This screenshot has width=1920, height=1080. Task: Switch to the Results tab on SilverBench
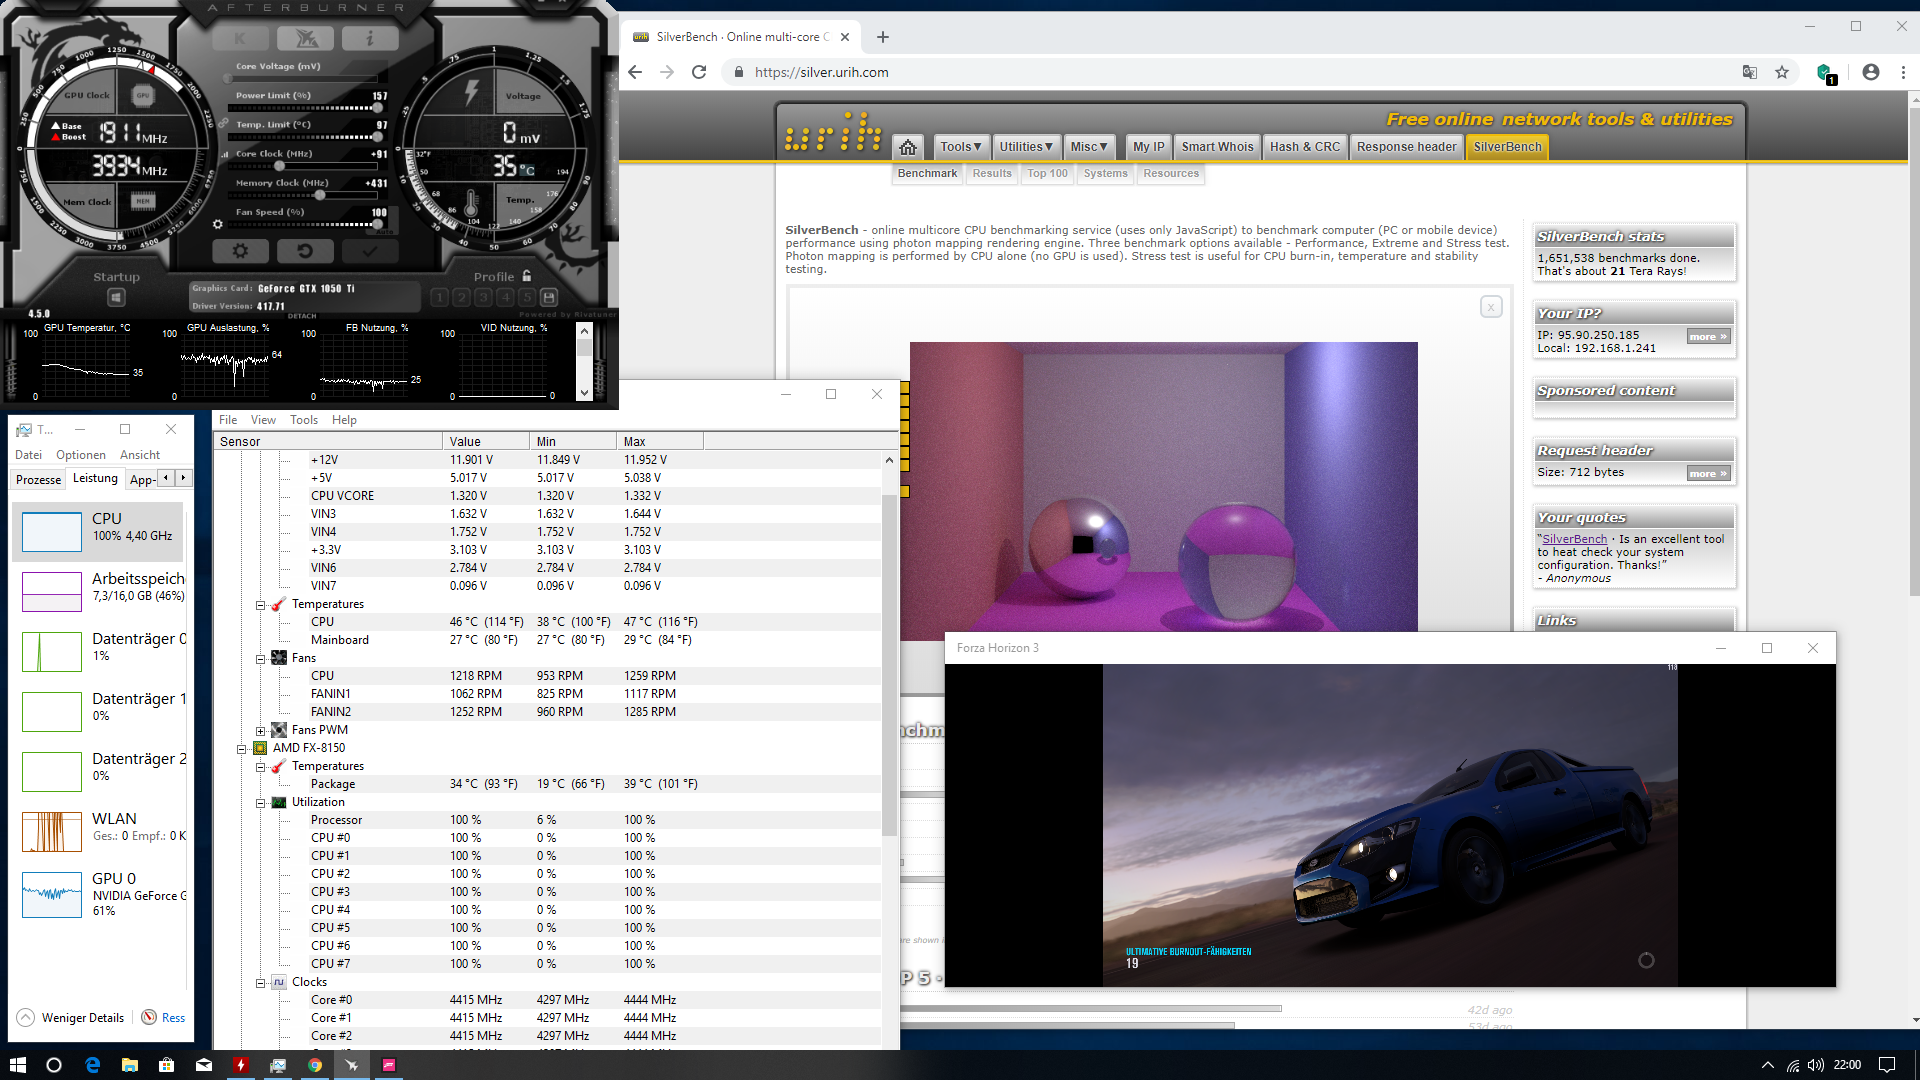tap(992, 174)
